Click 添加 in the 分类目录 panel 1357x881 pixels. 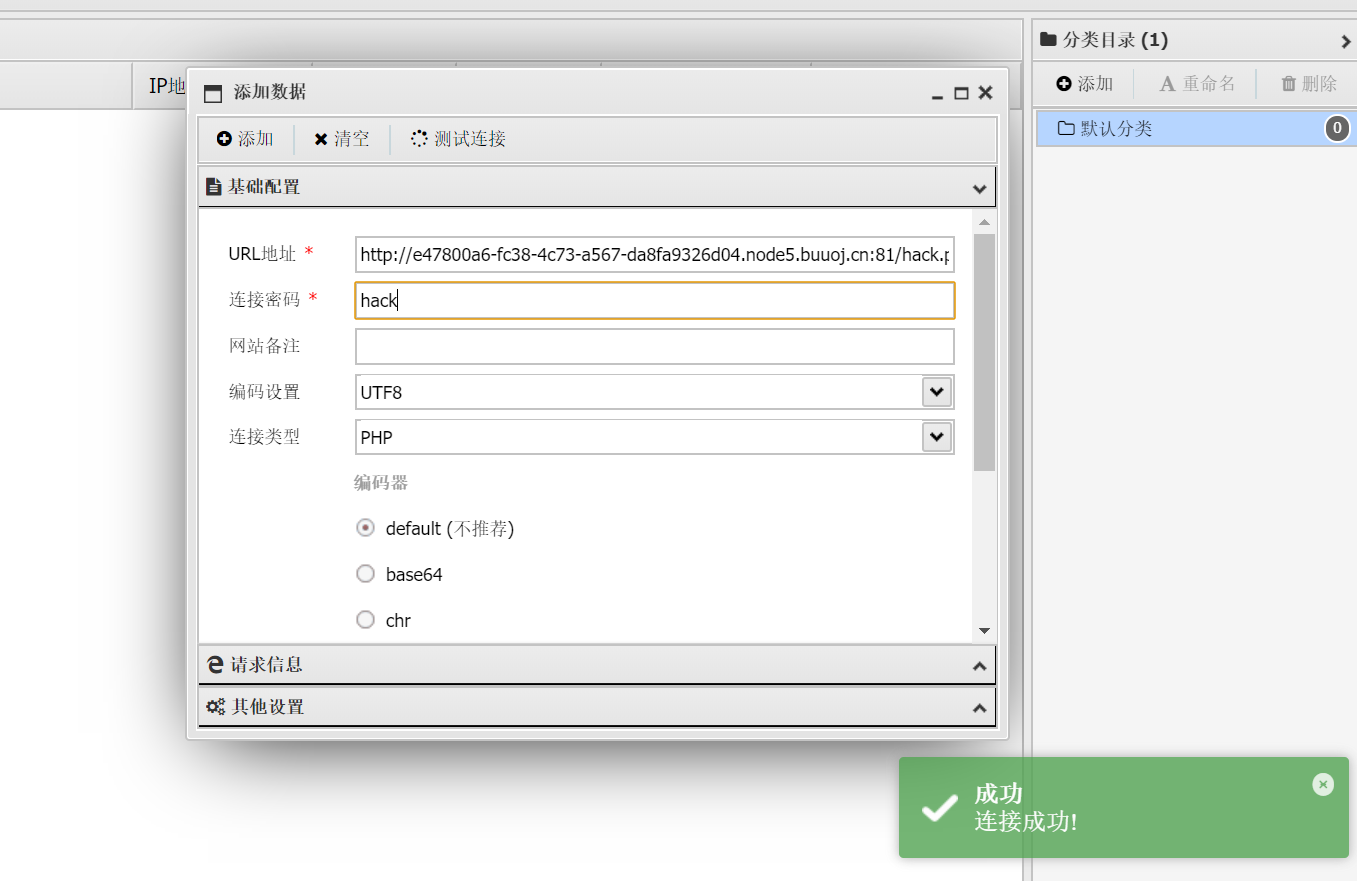[x=1085, y=84]
